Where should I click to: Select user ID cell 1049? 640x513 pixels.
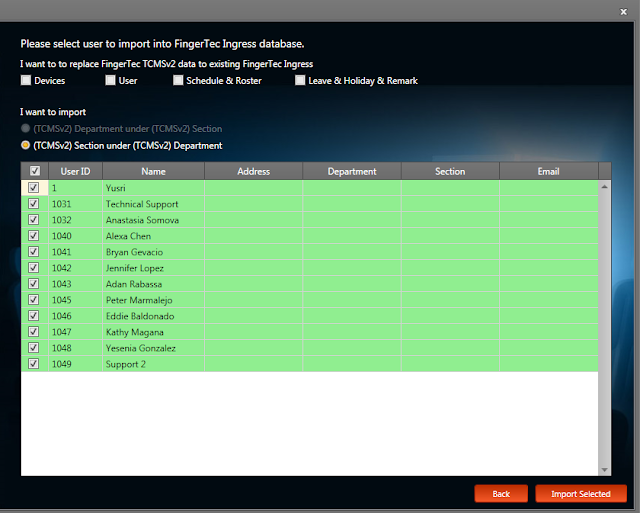(x=76, y=364)
